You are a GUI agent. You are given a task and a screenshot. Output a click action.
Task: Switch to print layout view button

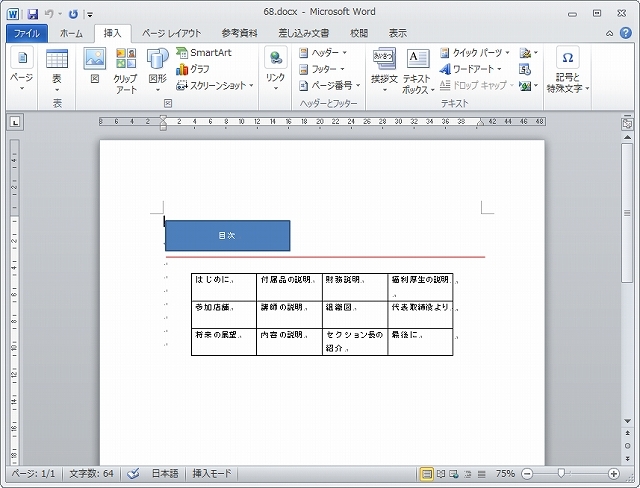[x=427, y=473]
